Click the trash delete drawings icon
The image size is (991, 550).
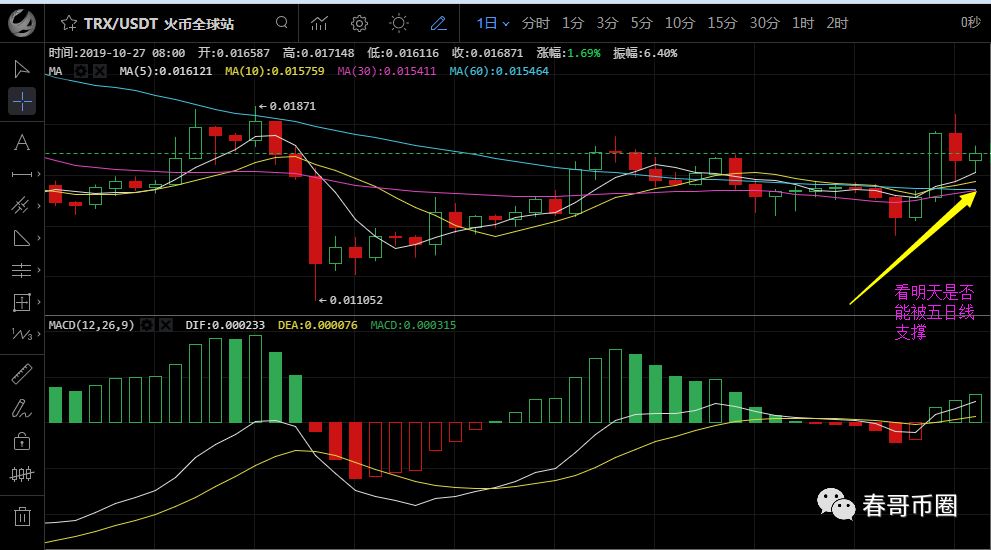tap(22, 516)
